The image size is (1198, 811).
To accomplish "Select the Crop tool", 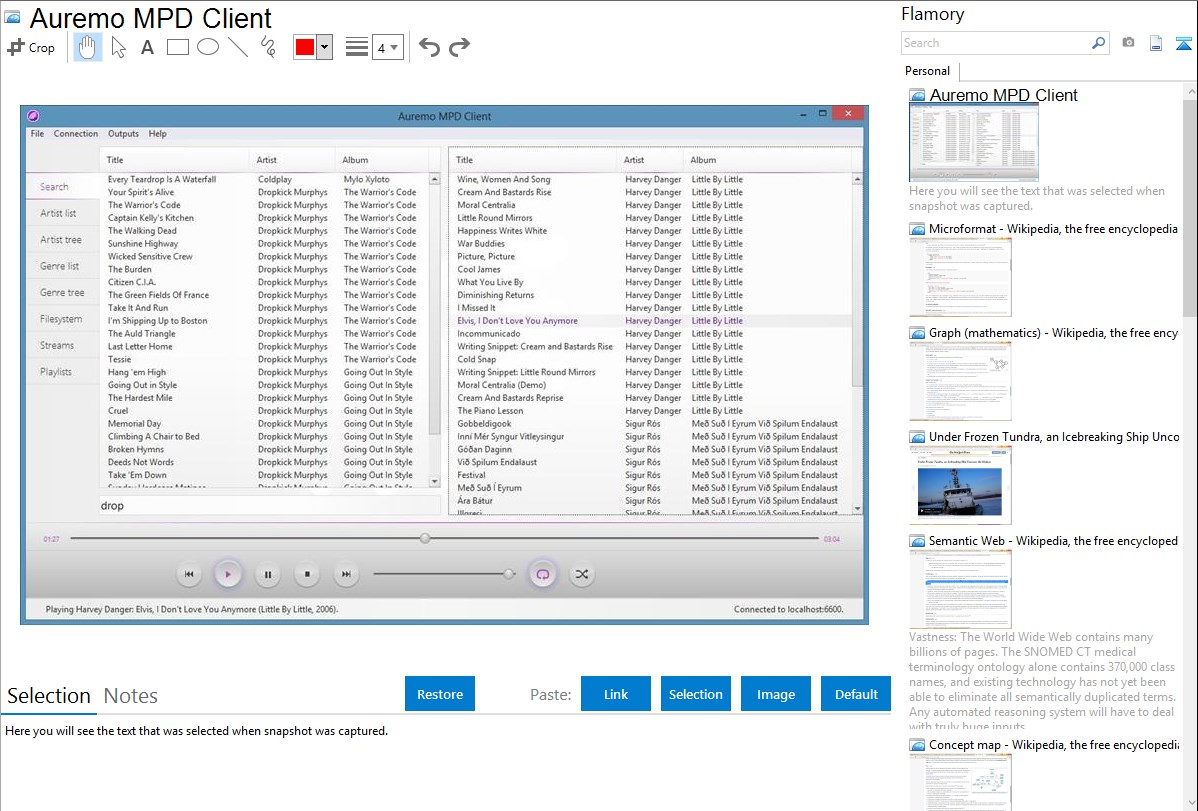I will click(x=31, y=47).
